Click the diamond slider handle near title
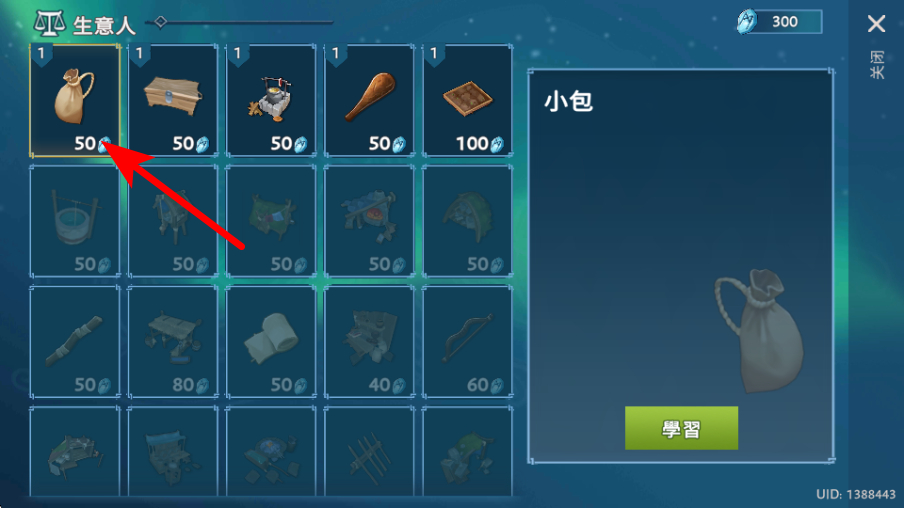Viewport: 904px width, 508px height. pos(161,22)
